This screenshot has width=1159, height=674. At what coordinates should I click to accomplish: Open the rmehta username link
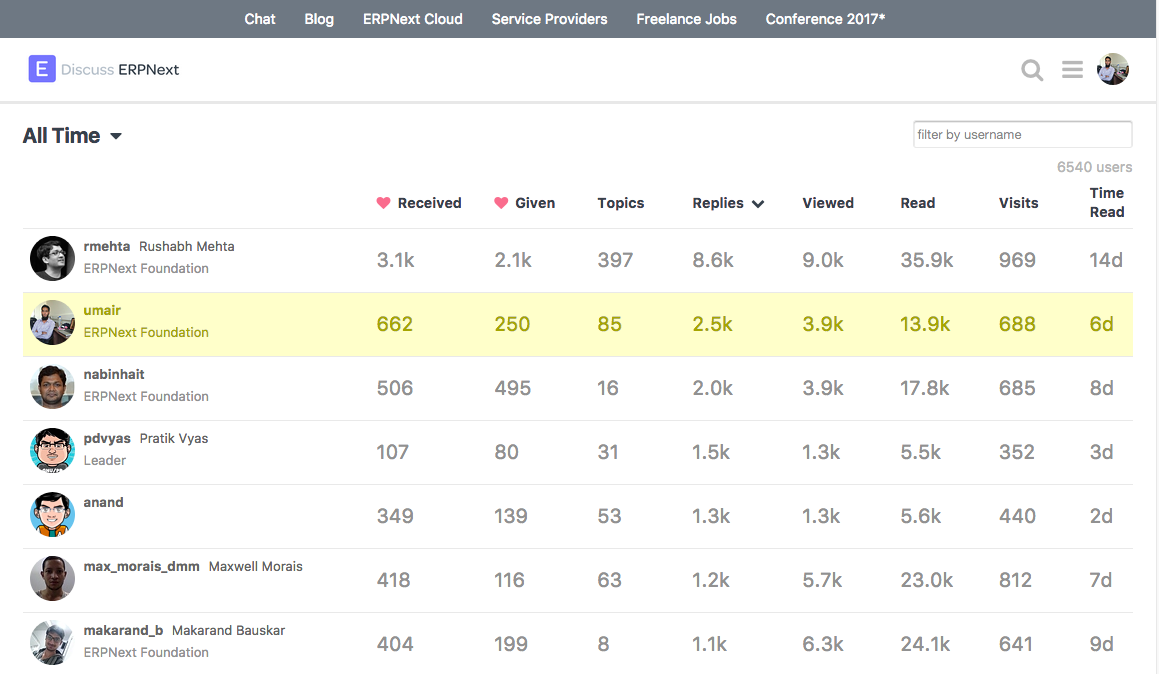[106, 246]
